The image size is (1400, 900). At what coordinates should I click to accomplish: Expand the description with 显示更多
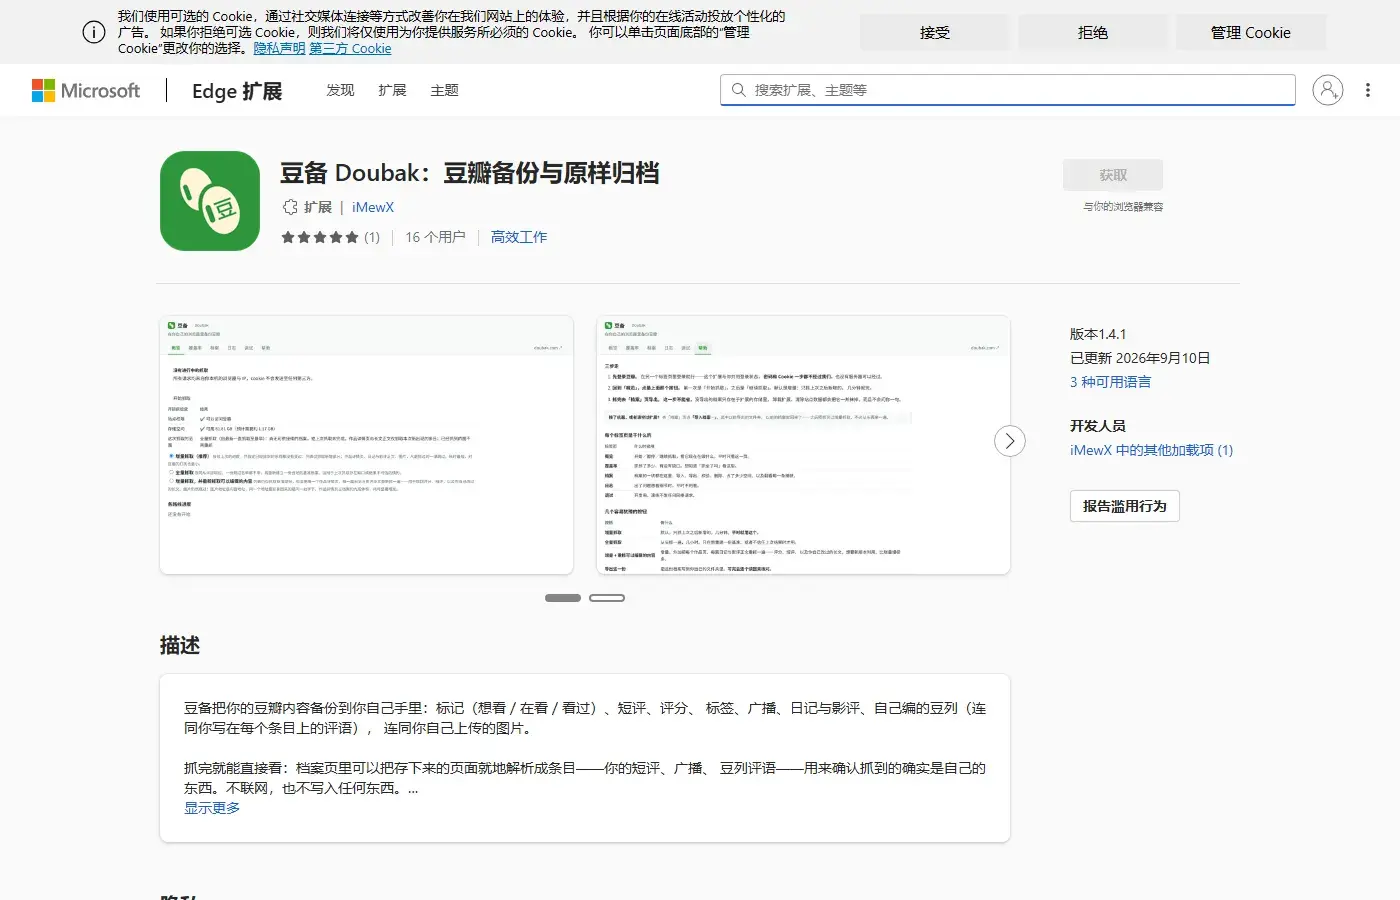tap(212, 808)
